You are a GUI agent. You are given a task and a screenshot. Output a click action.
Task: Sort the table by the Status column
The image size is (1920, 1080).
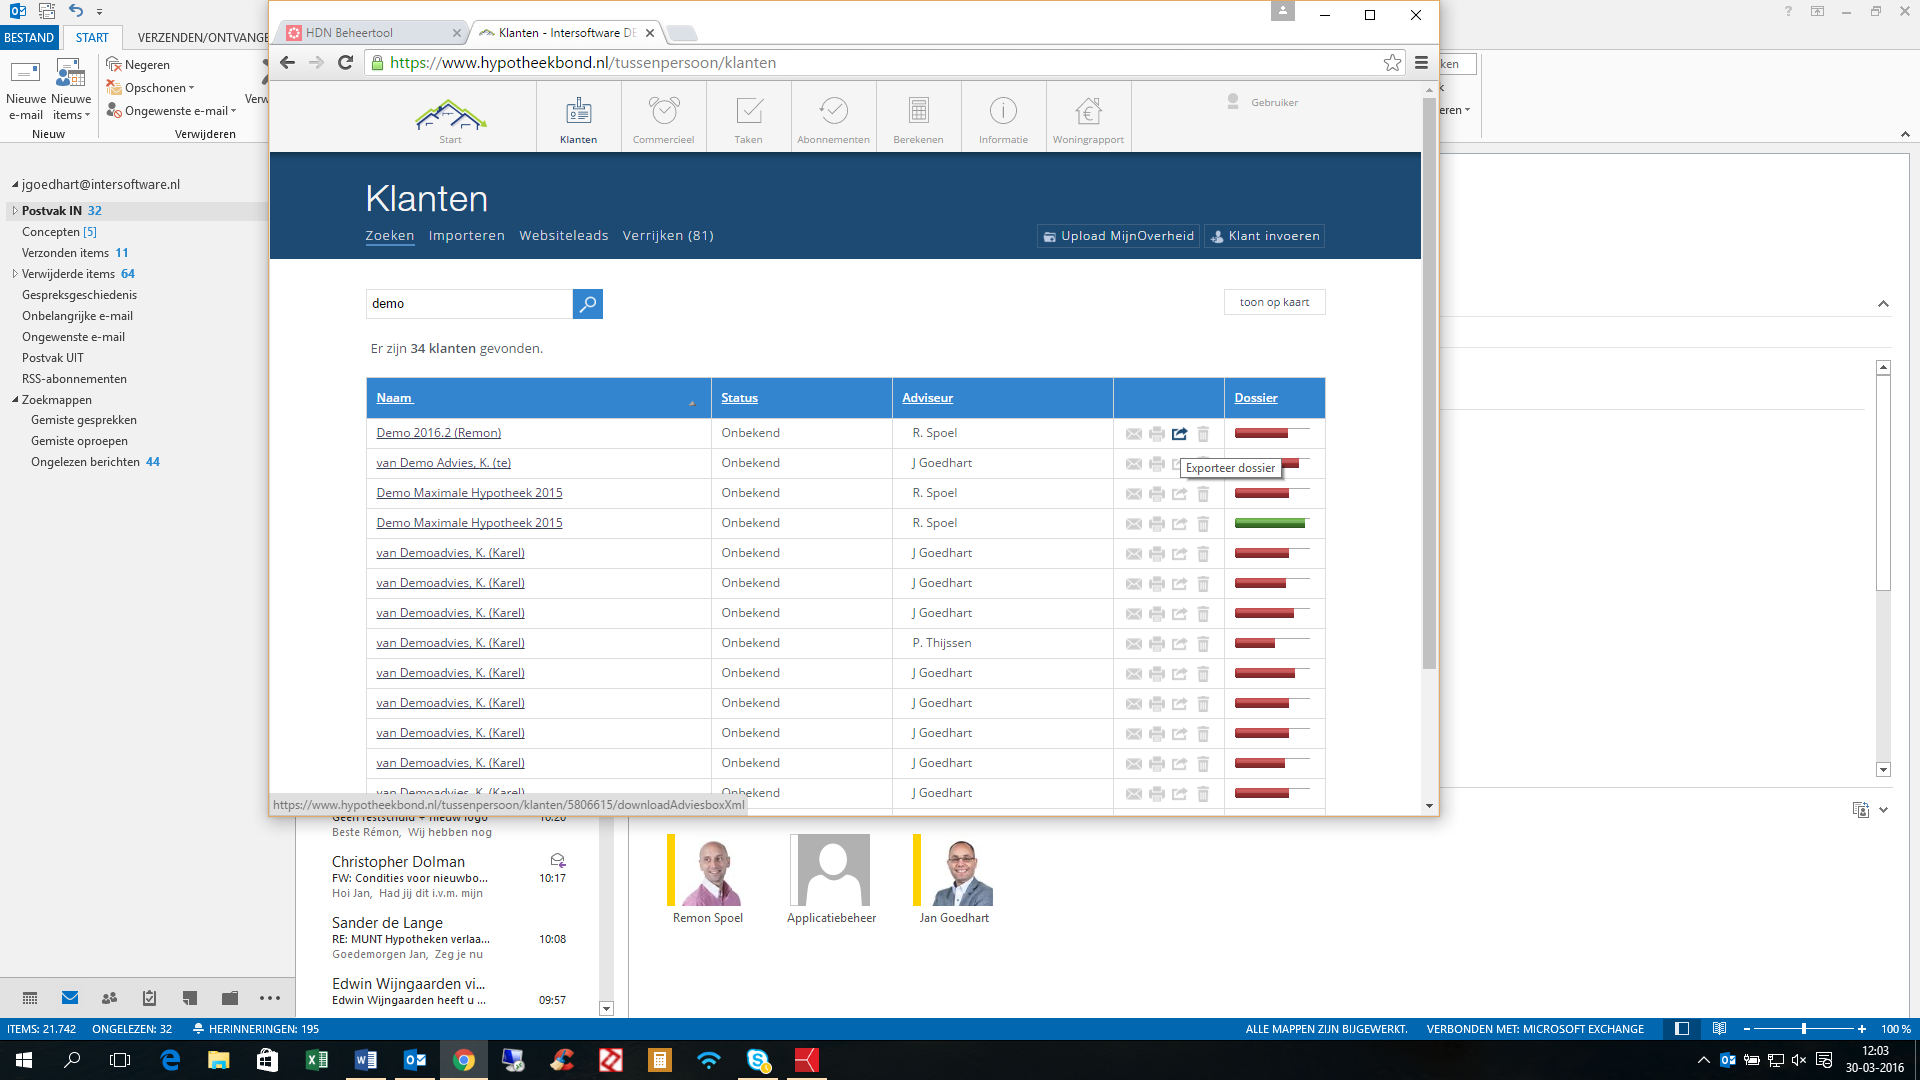[x=739, y=398]
